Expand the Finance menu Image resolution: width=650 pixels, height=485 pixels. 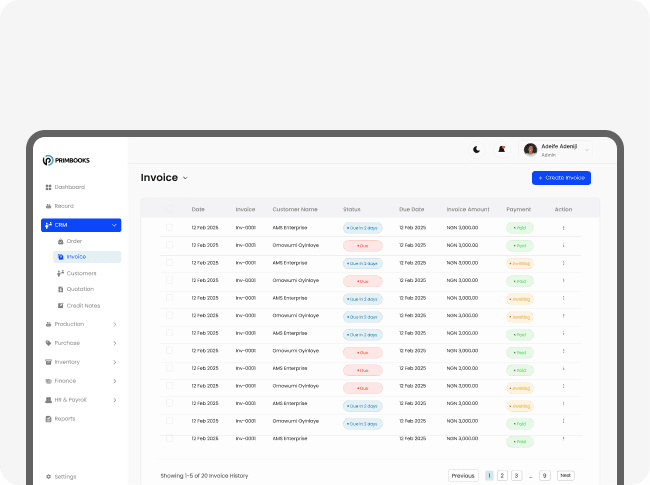(115, 381)
